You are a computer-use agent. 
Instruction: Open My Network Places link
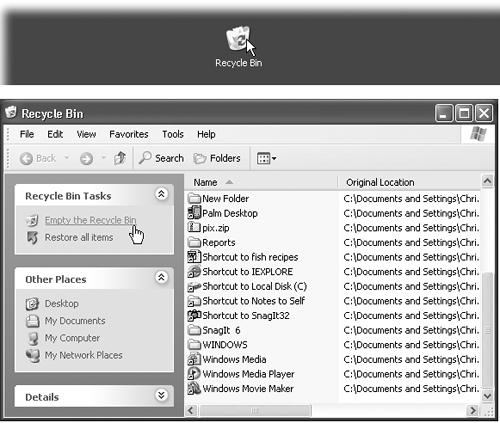pos(84,355)
